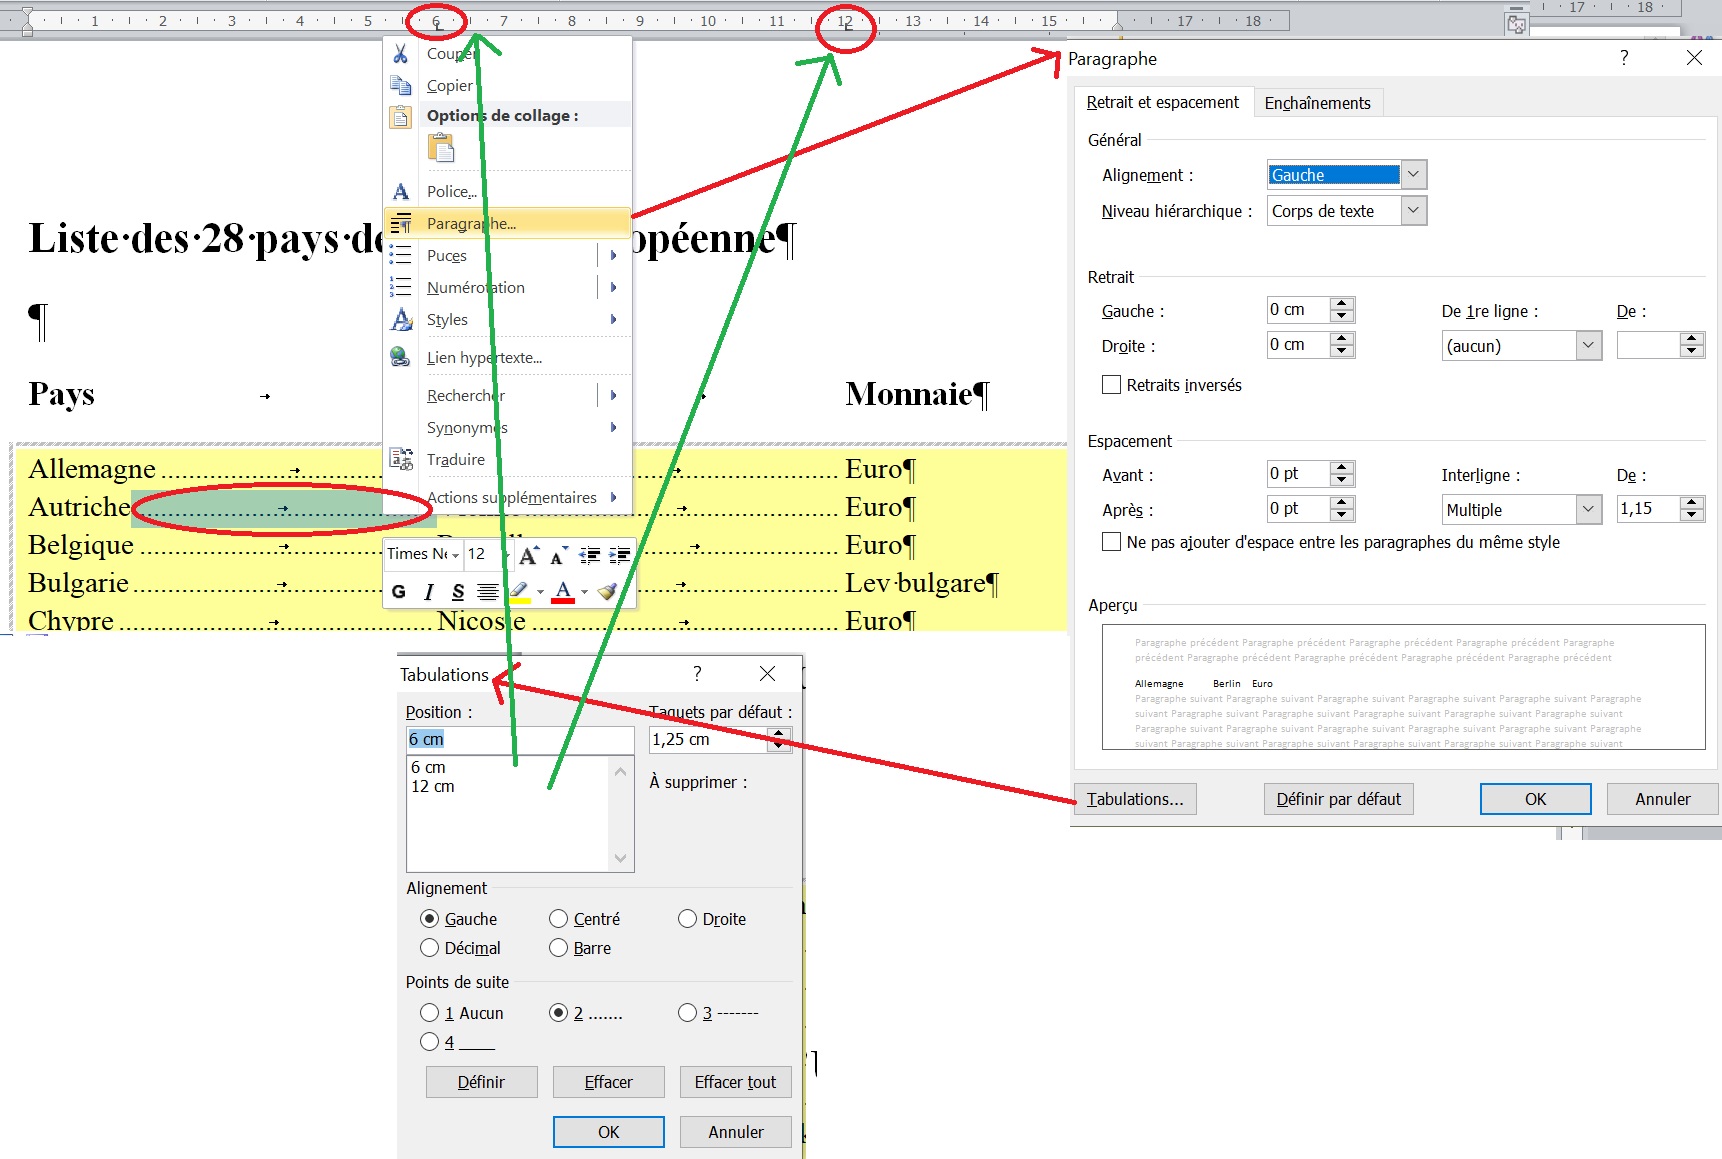The image size is (1722, 1159).
Task: Click the Center text alignment icon
Action: [x=487, y=592]
